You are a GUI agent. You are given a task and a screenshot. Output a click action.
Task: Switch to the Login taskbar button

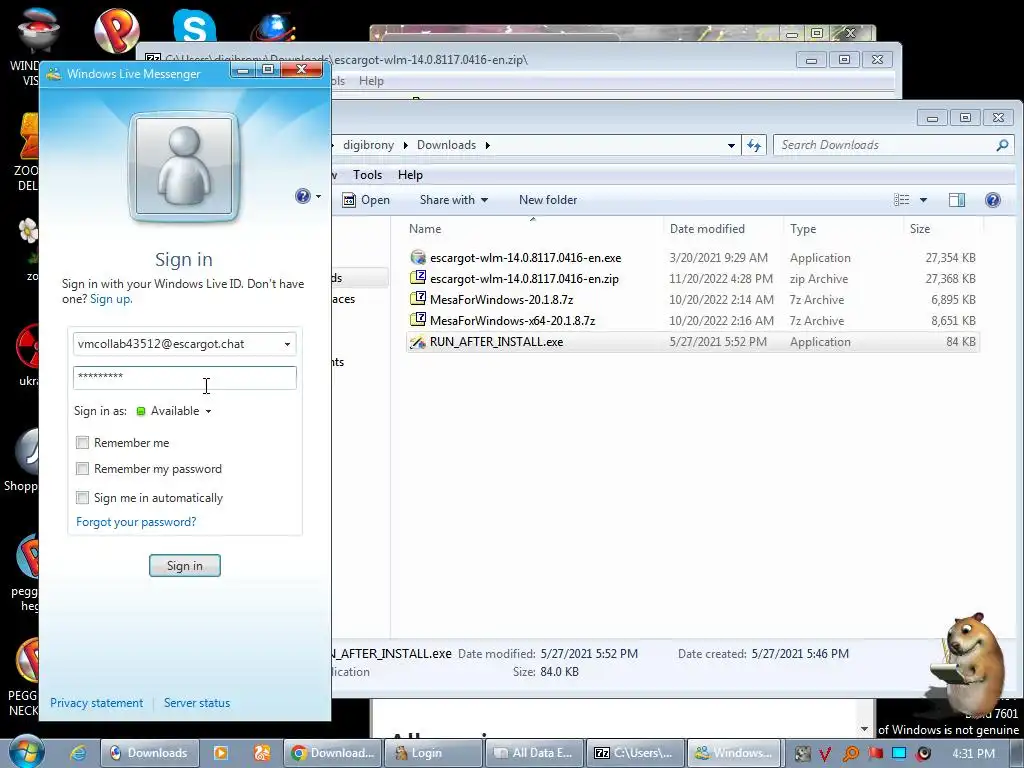click(434, 753)
